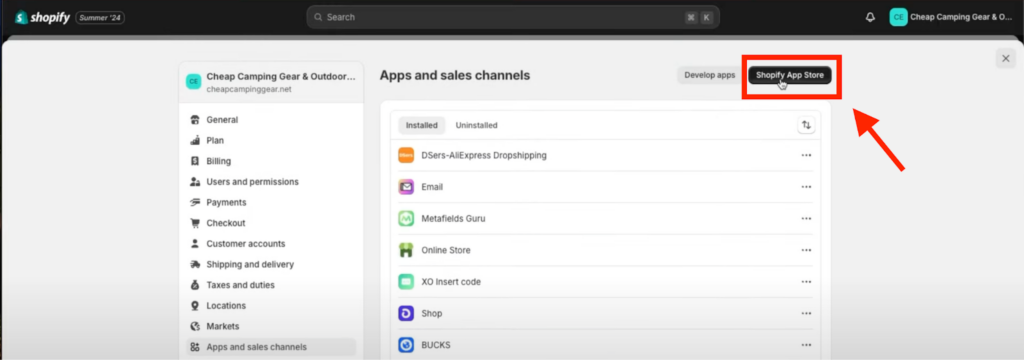The image size is (1024, 360).
Task: Click the Shopify logo
Action: pos(42,18)
